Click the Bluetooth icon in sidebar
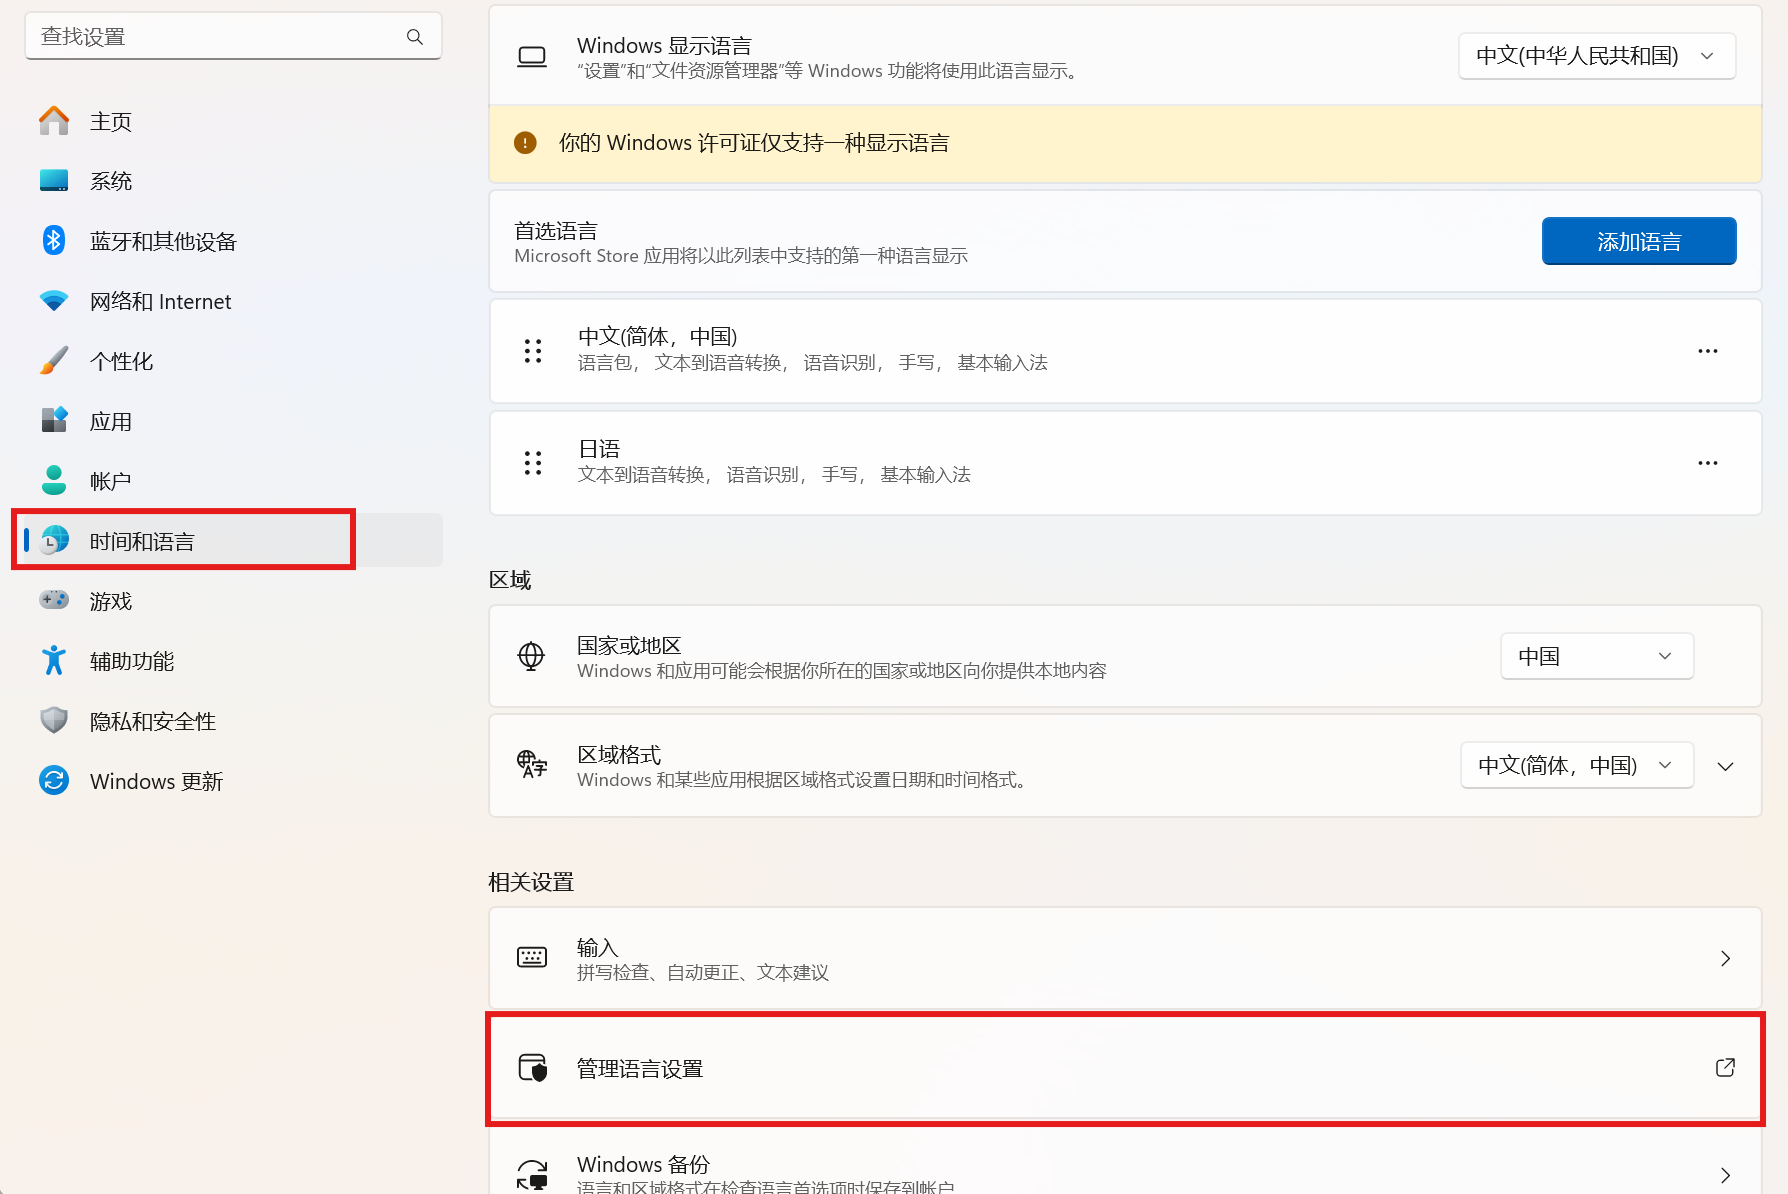1788x1194 pixels. click(54, 241)
